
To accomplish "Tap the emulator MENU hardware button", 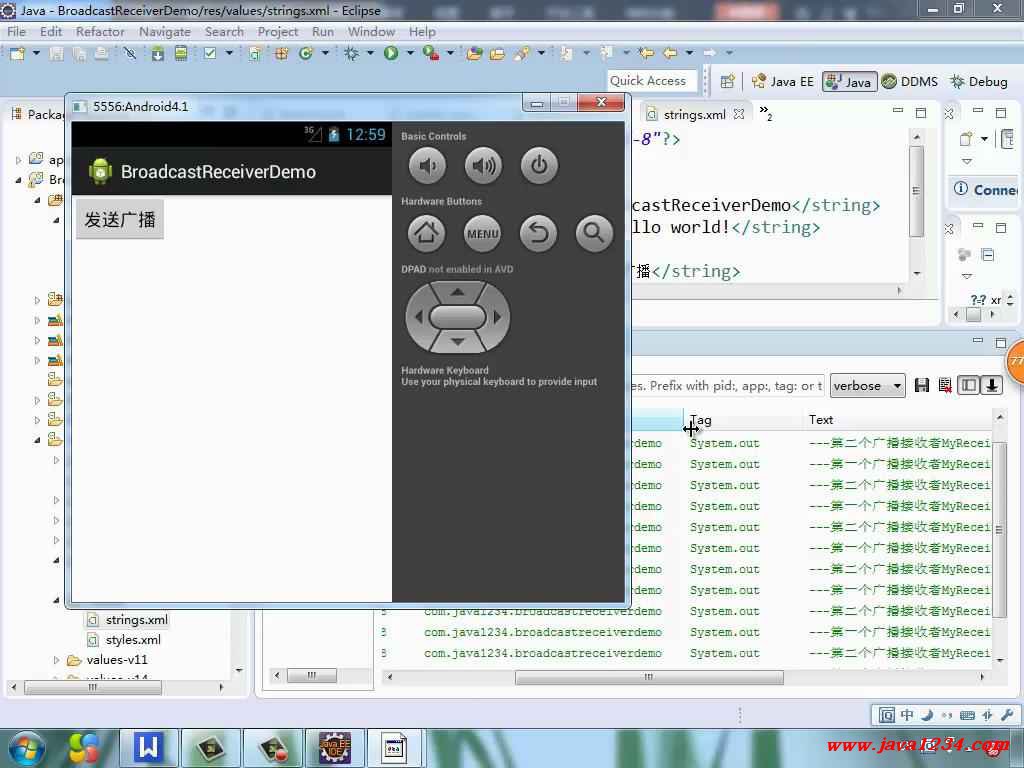I will click(x=483, y=233).
